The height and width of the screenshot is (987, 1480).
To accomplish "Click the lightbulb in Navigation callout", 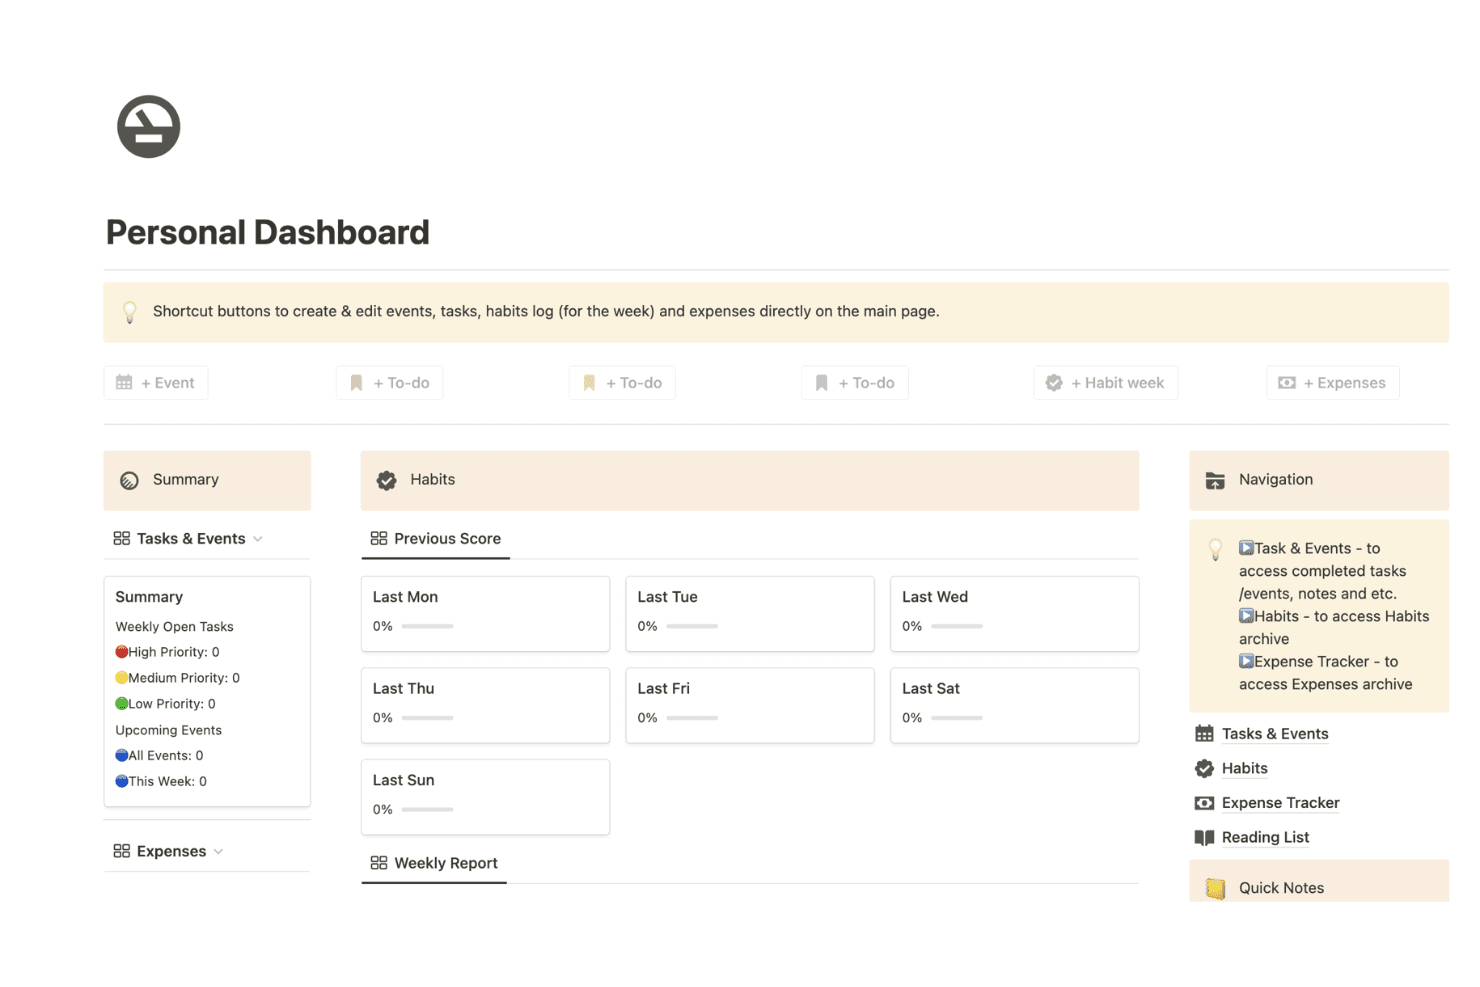I will tap(1216, 550).
